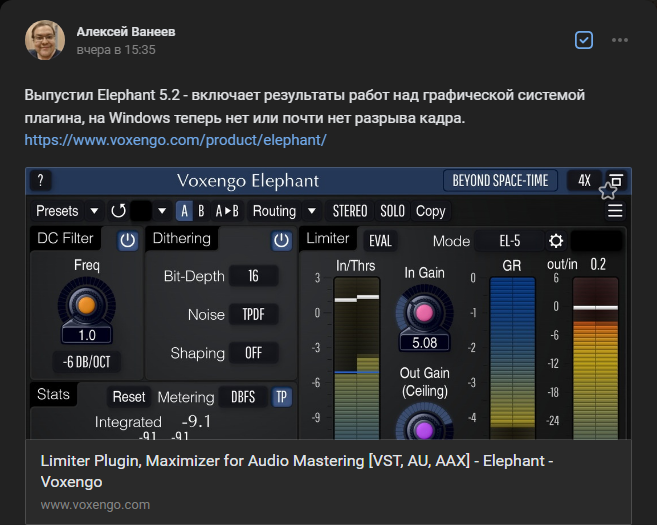This screenshot has width=657, height=525.
Task: Open the Noise TPDF selector
Action: pos(253,314)
